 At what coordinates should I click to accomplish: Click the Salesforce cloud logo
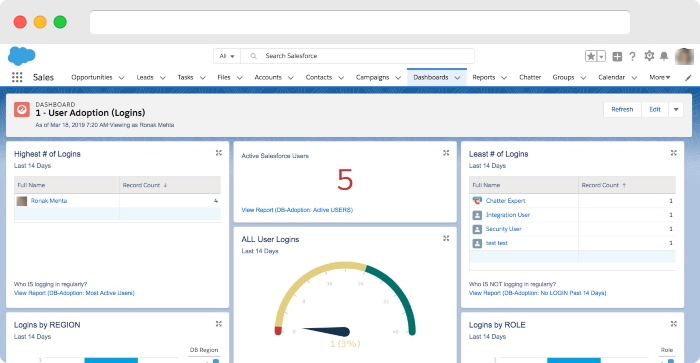(21, 56)
